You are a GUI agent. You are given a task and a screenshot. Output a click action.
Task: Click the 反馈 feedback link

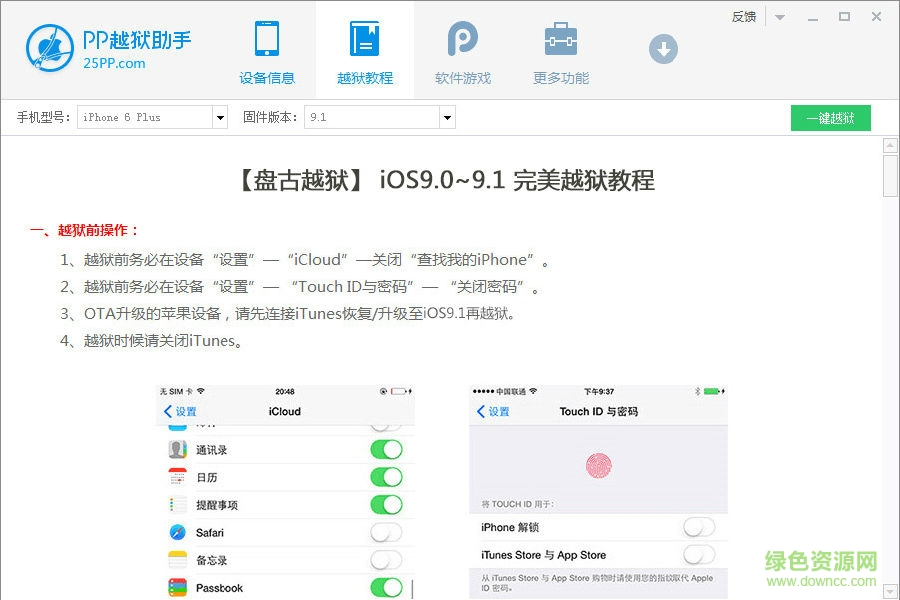[744, 17]
